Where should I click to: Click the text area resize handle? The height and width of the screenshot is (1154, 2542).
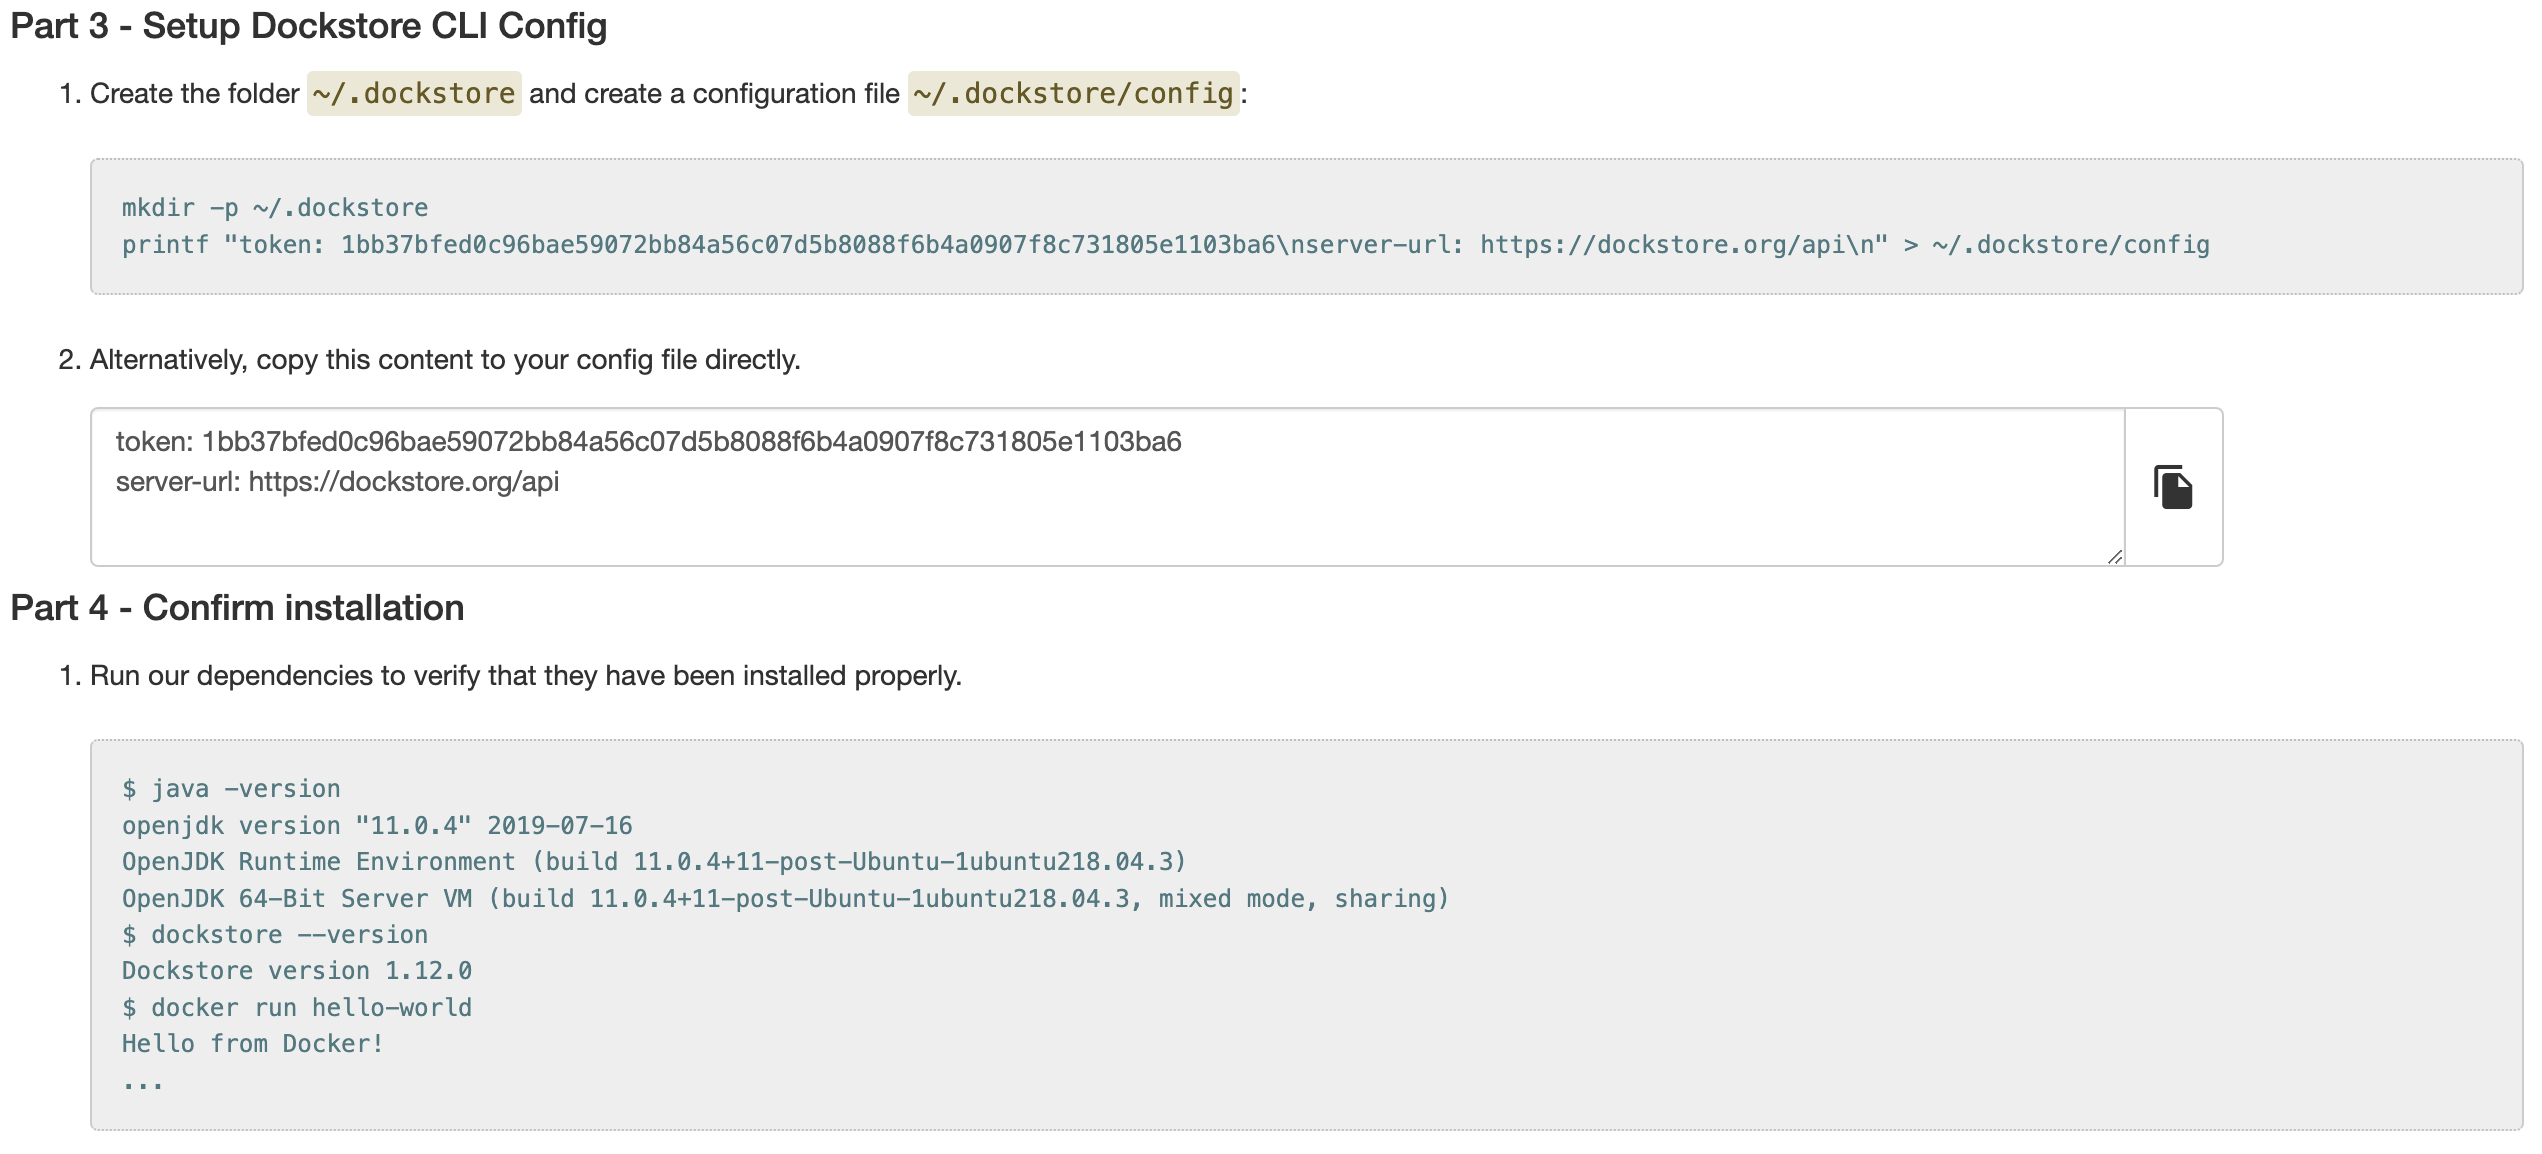coord(2114,557)
